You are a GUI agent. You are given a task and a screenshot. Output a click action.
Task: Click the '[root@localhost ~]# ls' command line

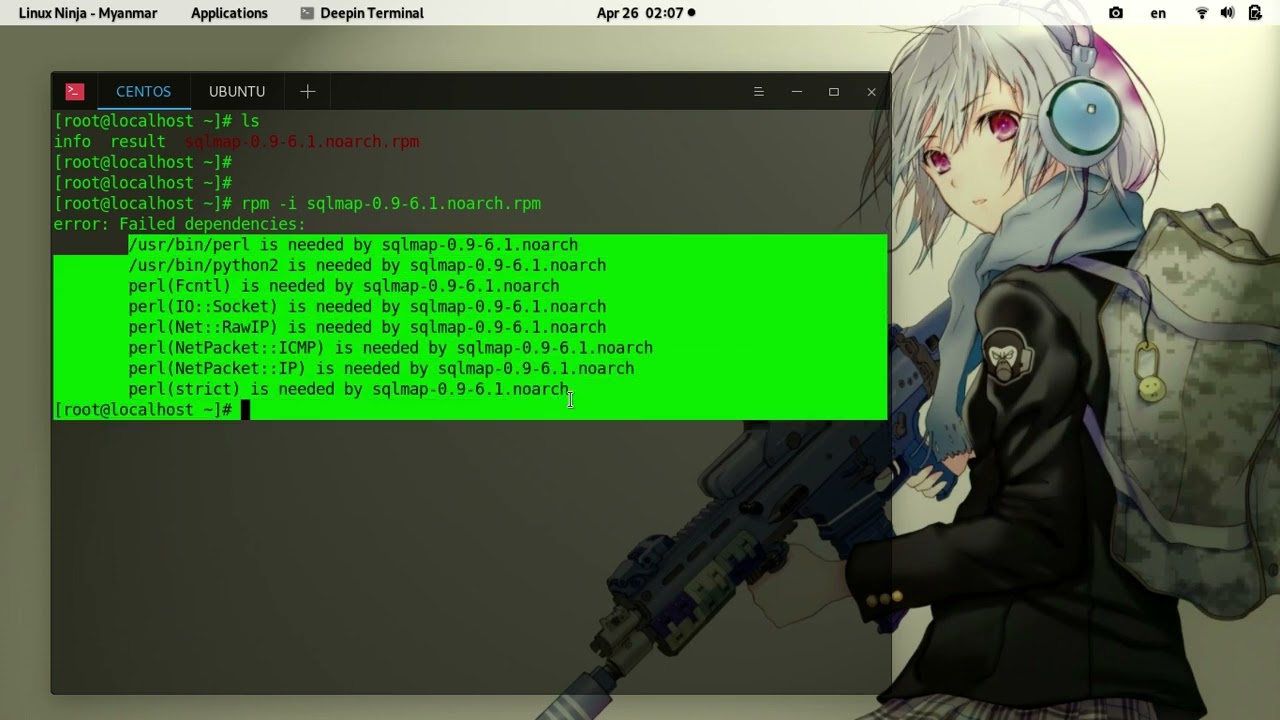point(157,121)
